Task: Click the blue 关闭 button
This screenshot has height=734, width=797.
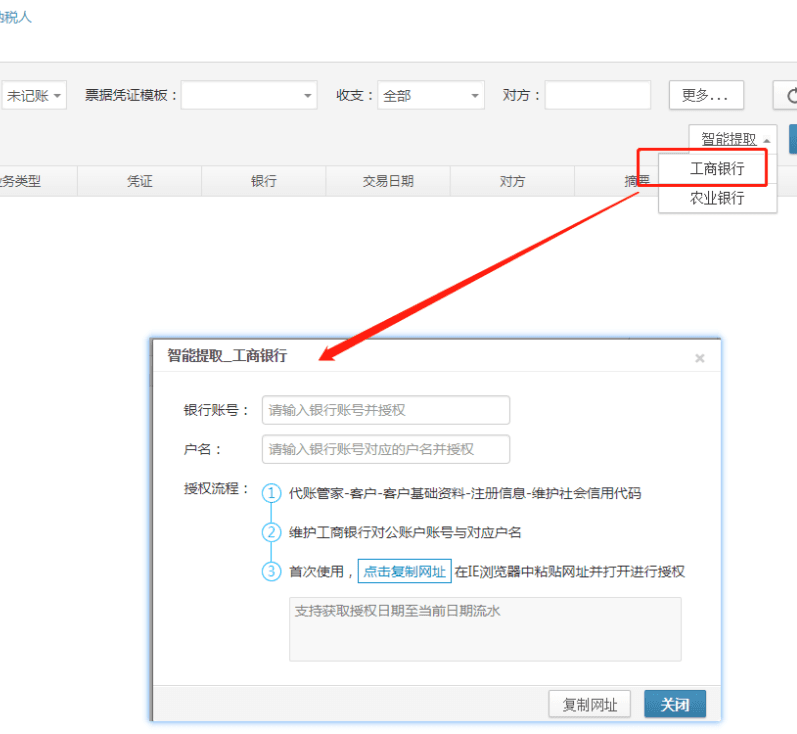Action: click(675, 705)
